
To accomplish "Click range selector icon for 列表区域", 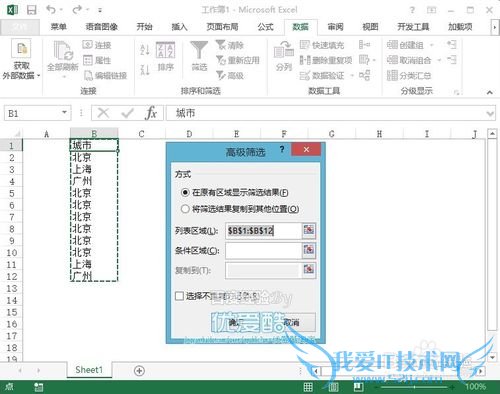I will click(x=309, y=230).
